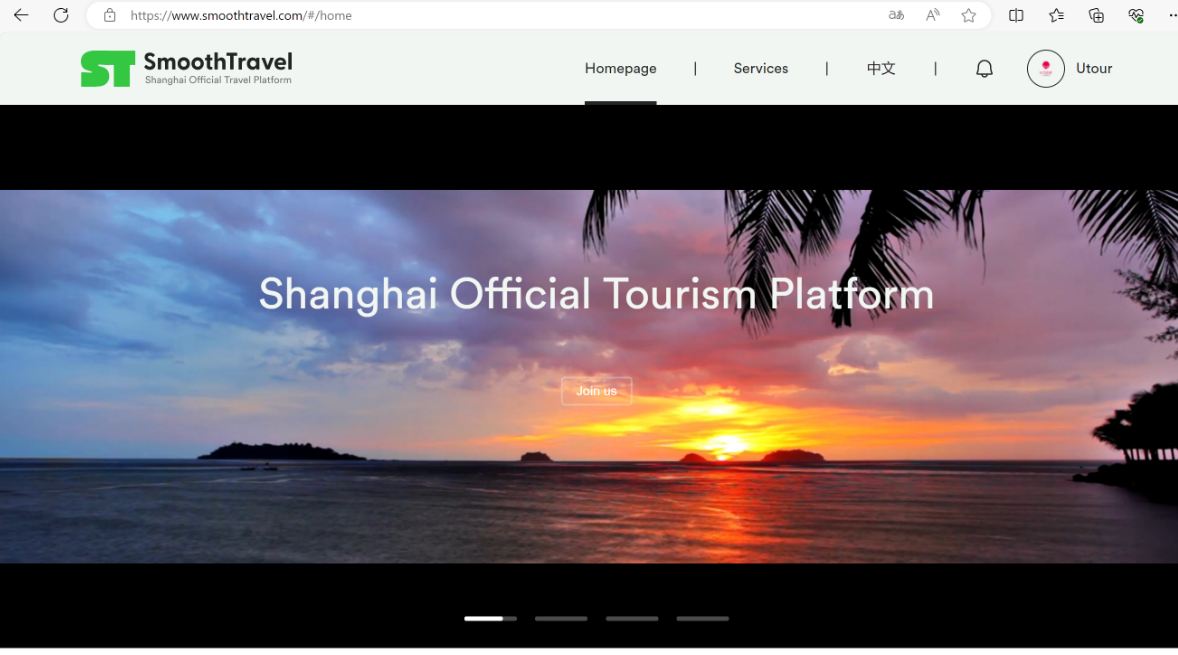The image size is (1178, 655).
Task: Open the Services menu item
Action: coord(760,69)
